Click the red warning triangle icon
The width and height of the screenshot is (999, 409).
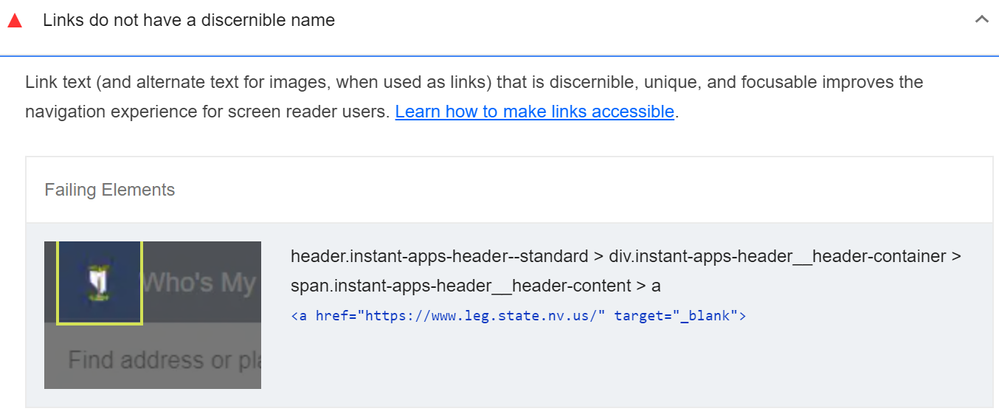(14, 20)
